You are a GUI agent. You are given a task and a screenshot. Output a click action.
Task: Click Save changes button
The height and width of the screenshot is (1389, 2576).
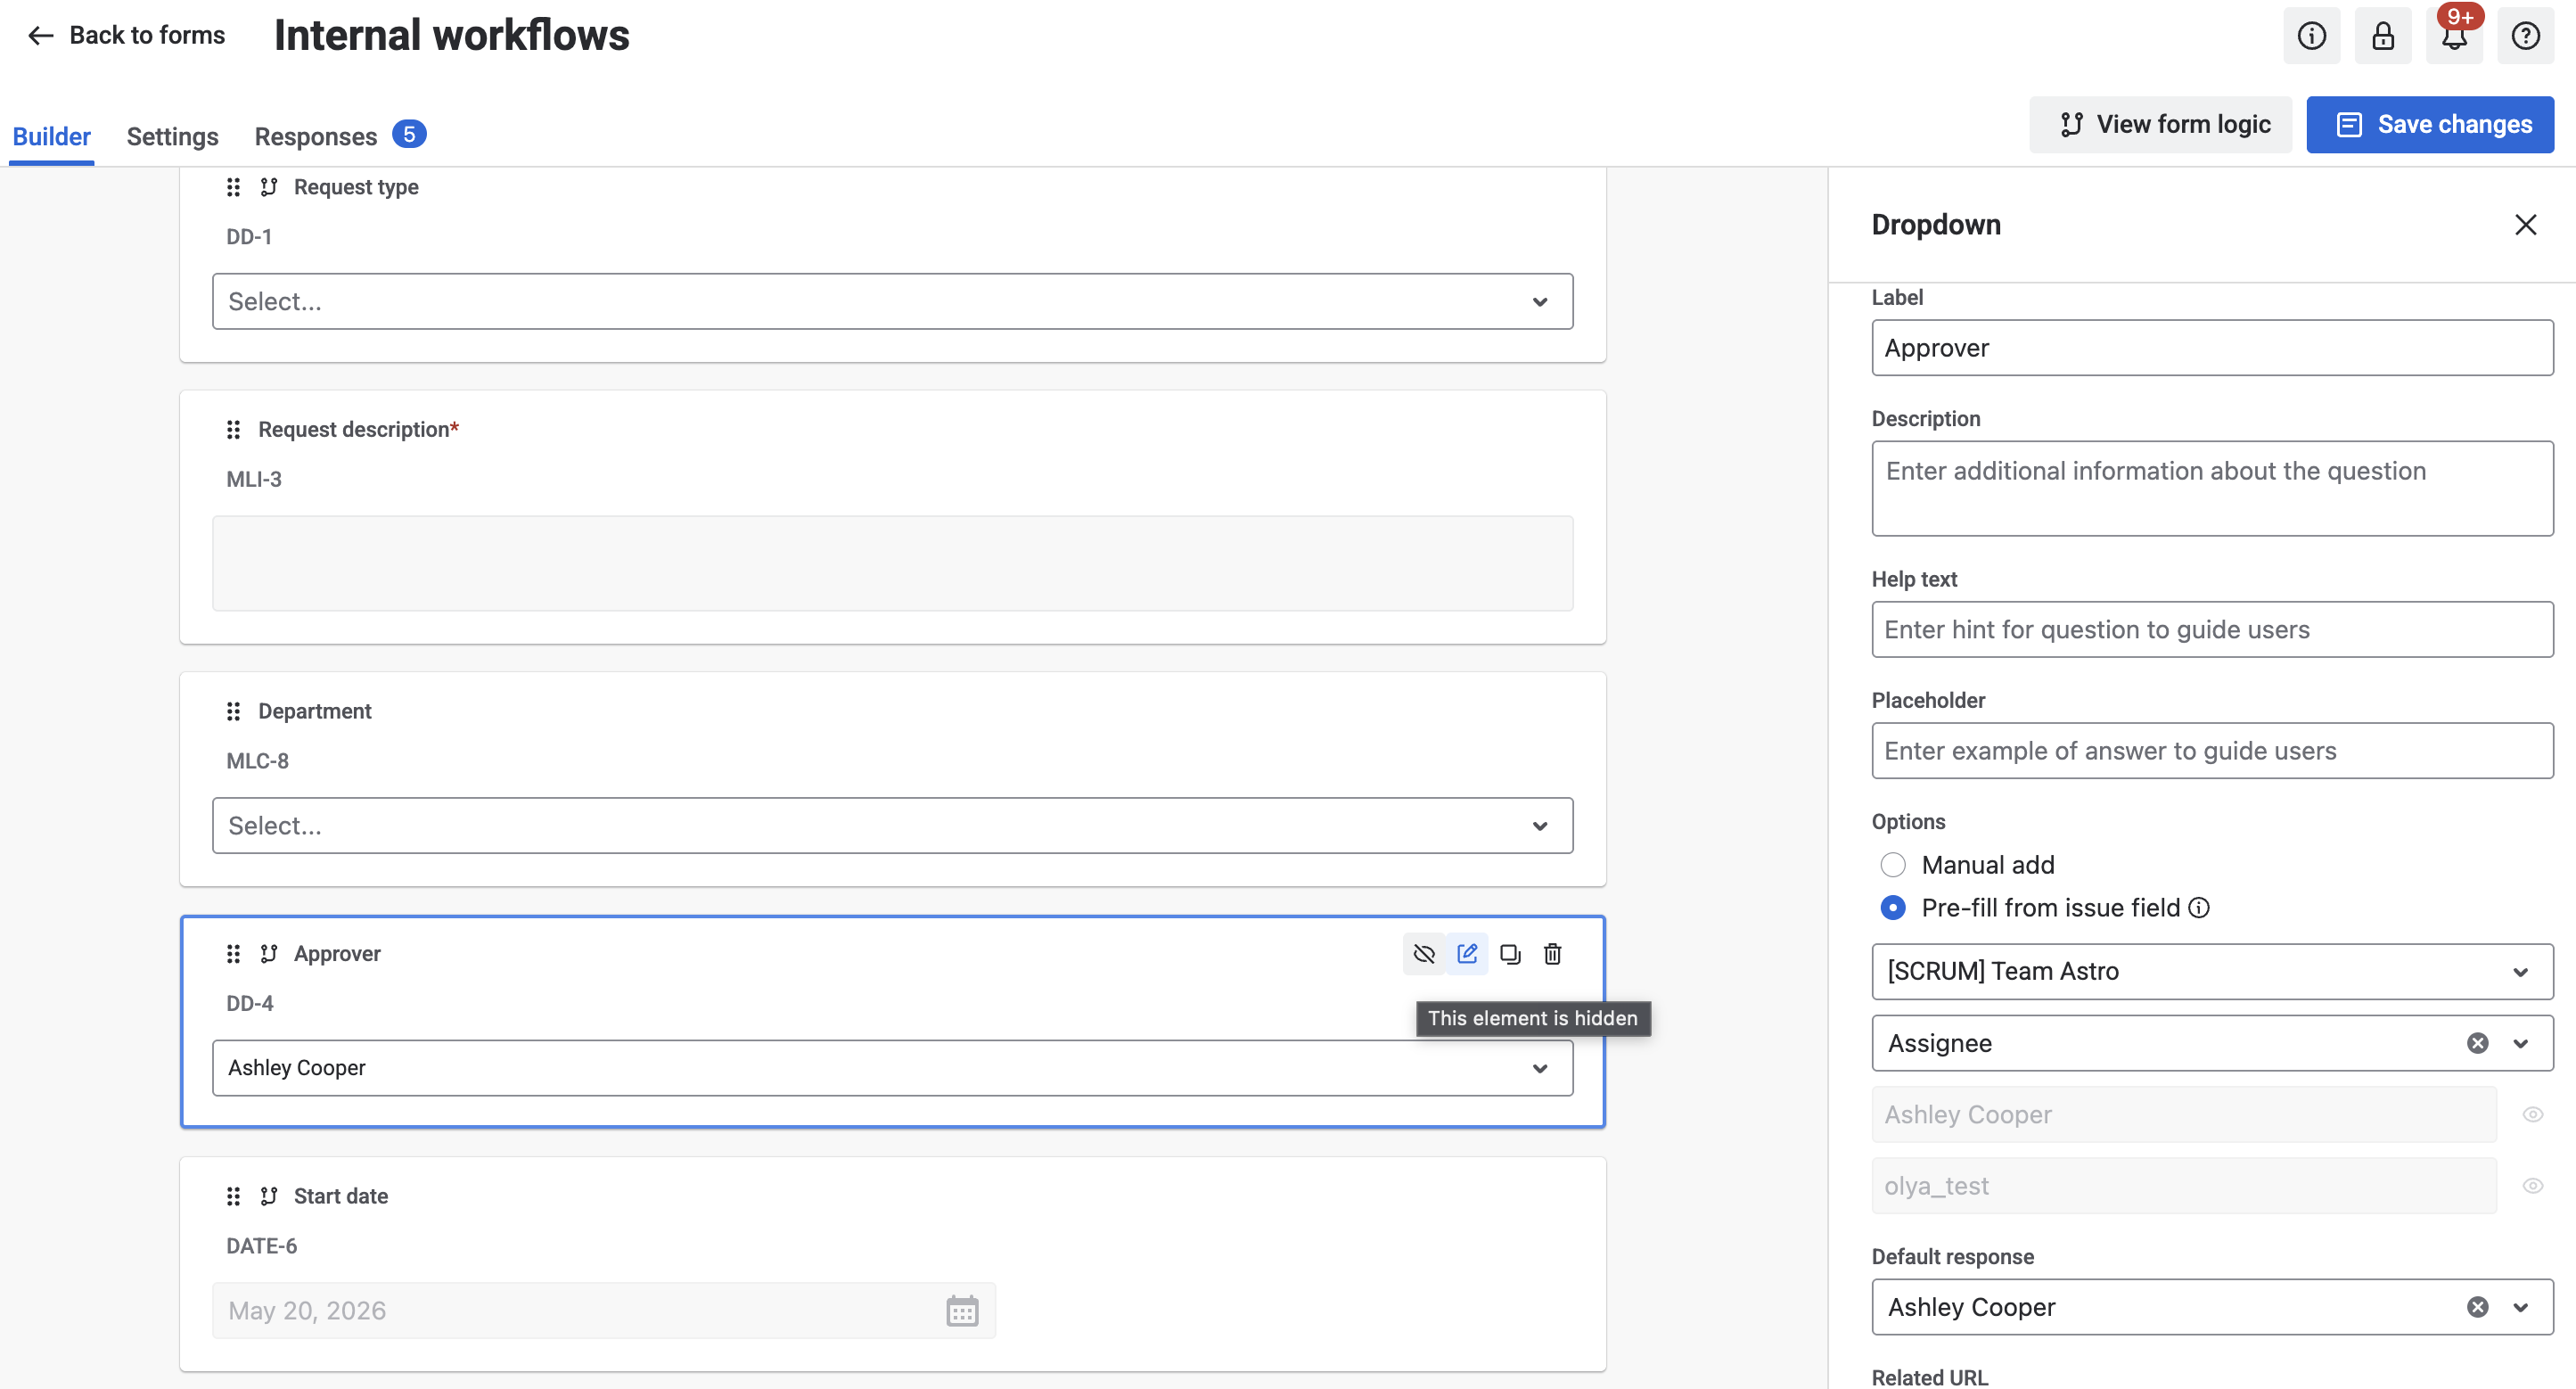pyautogui.click(x=2430, y=124)
